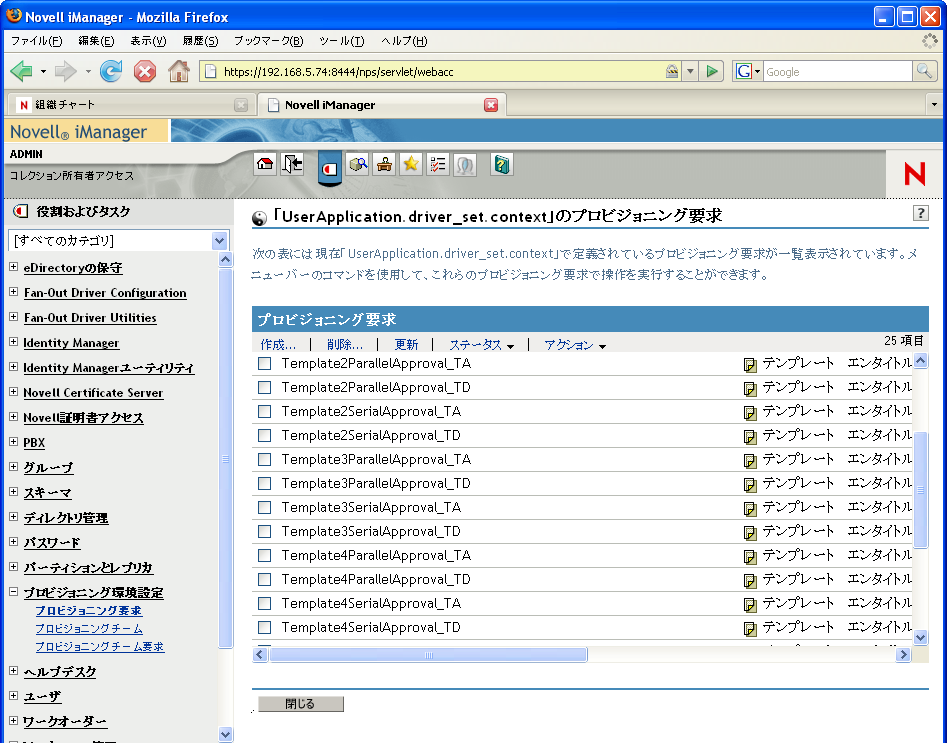
Task: Click the Preferences checklist icon
Action: point(438,164)
